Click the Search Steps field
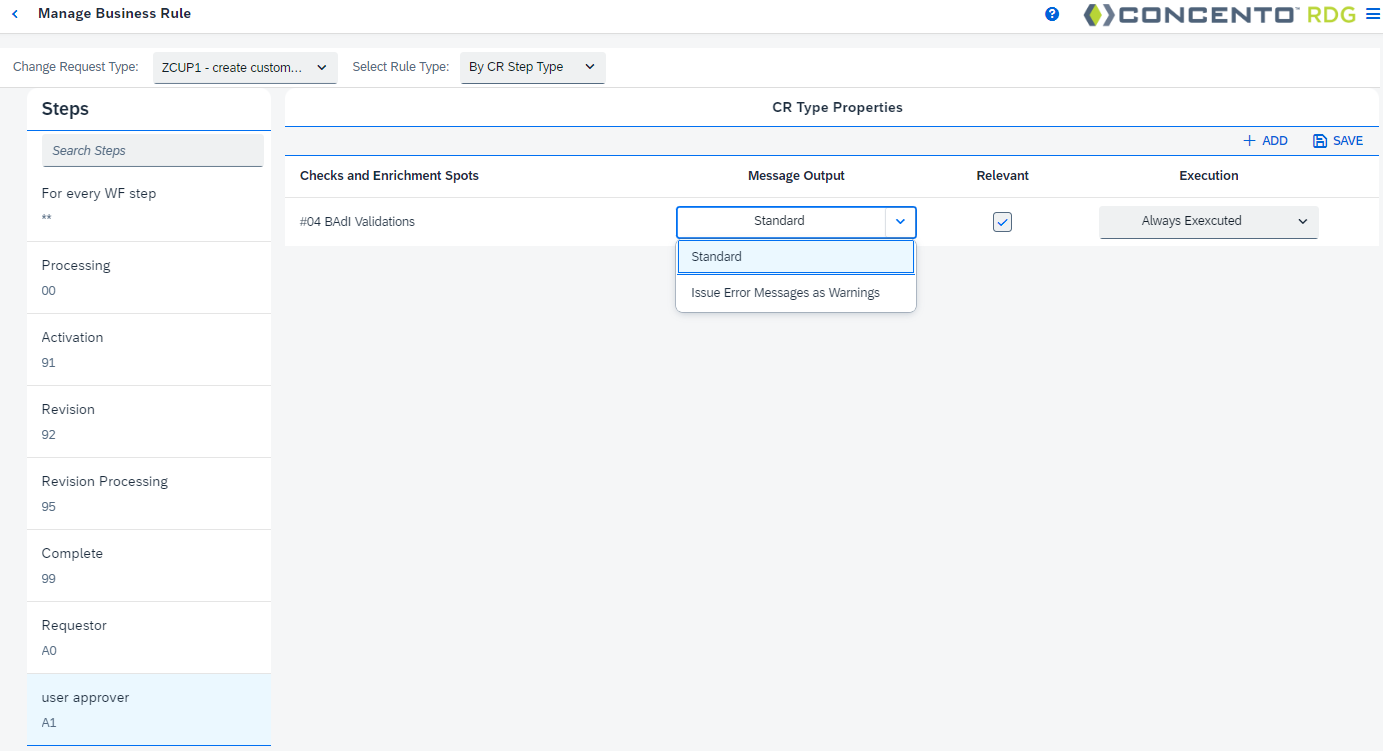The width and height of the screenshot is (1383, 751). point(152,150)
